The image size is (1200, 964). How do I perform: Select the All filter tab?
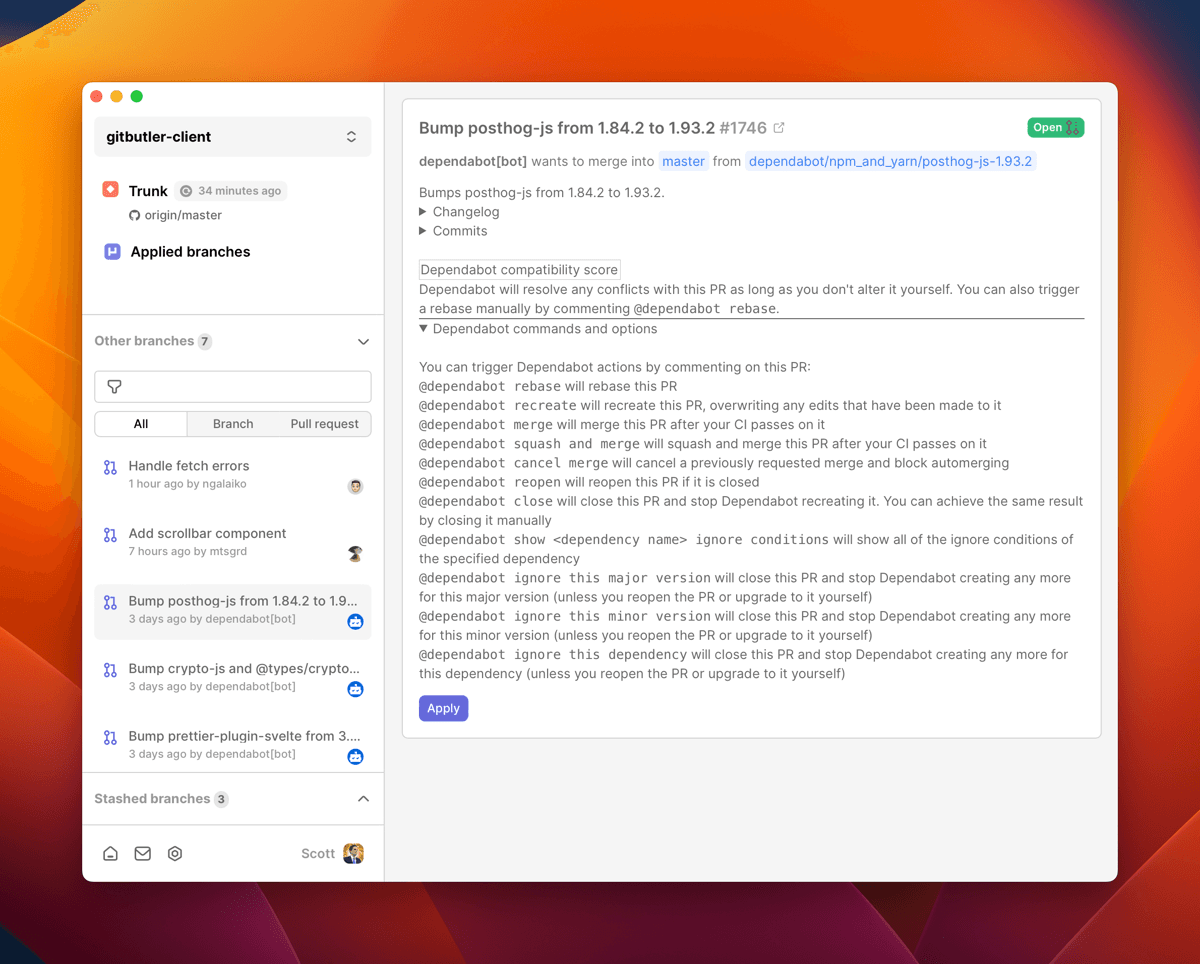click(x=141, y=424)
